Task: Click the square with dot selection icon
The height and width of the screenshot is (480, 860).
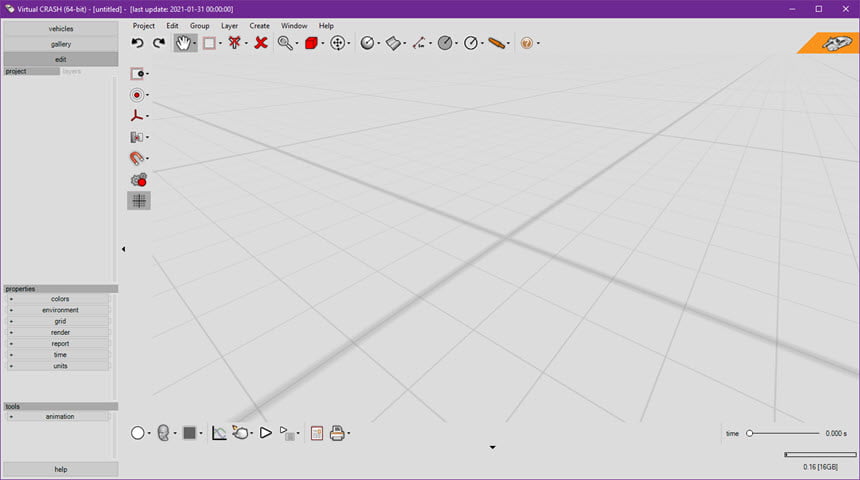Action: (x=137, y=74)
